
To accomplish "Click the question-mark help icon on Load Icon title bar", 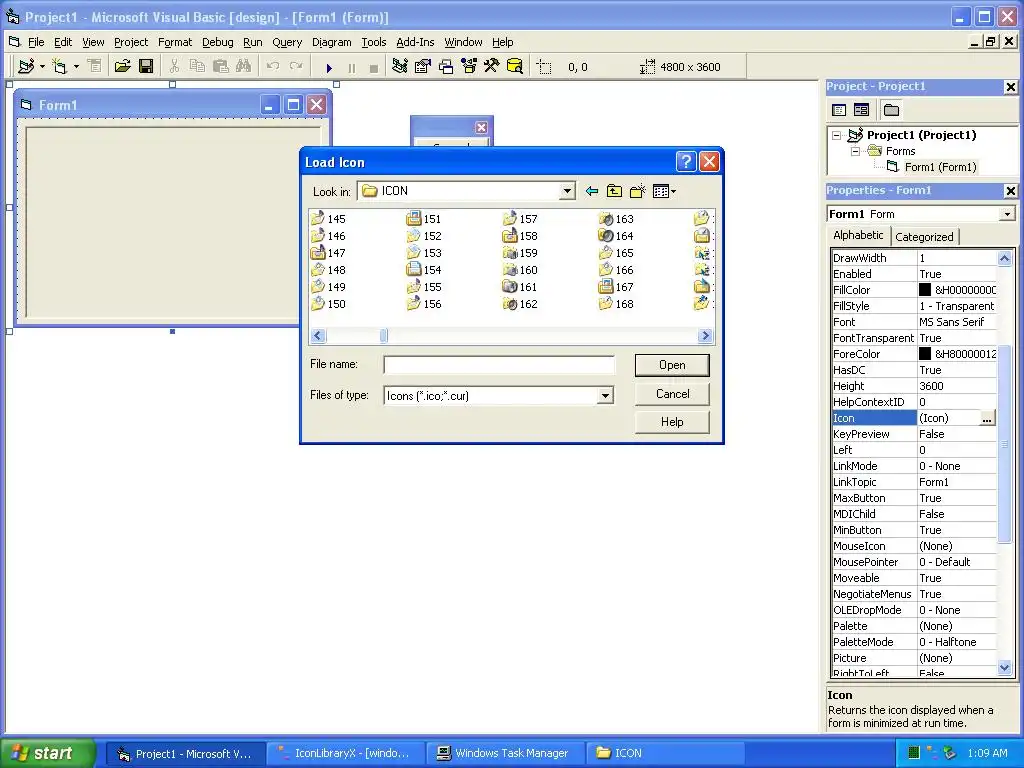I will (x=686, y=161).
